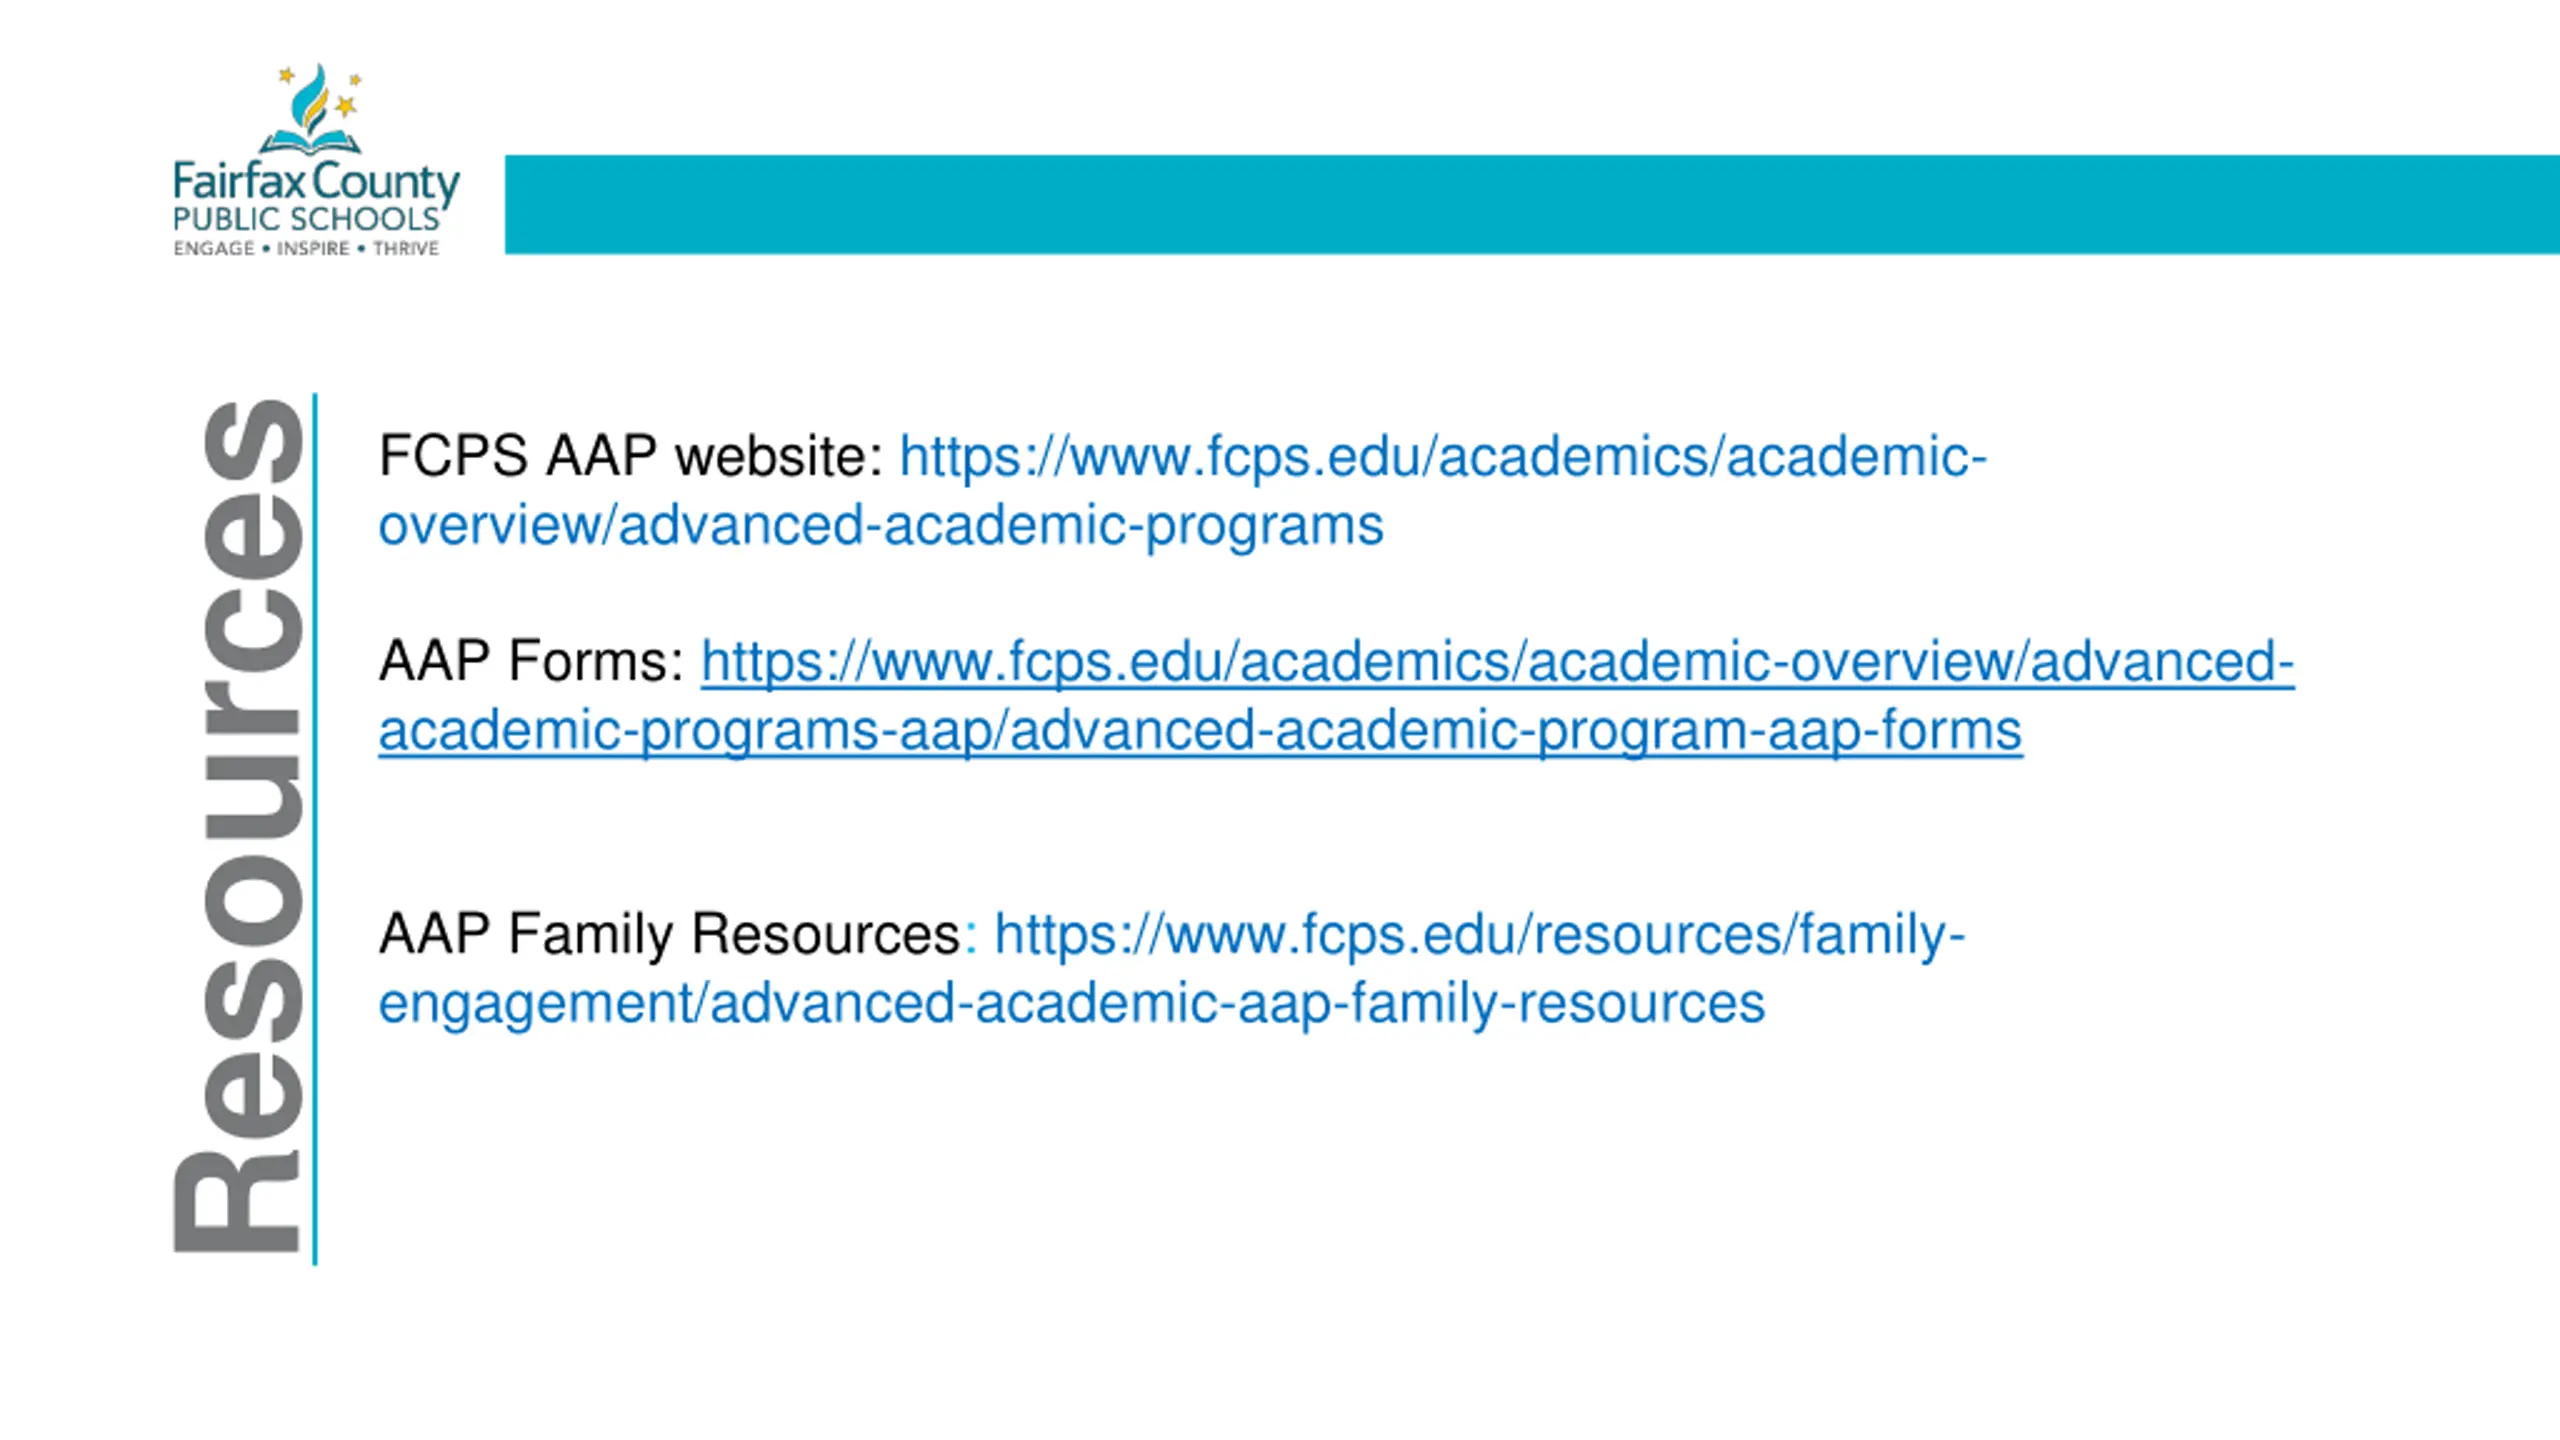2560x1440 pixels.
Task: Click the topmost yellow star left of the flame
Action: click(x=286, y=75)
